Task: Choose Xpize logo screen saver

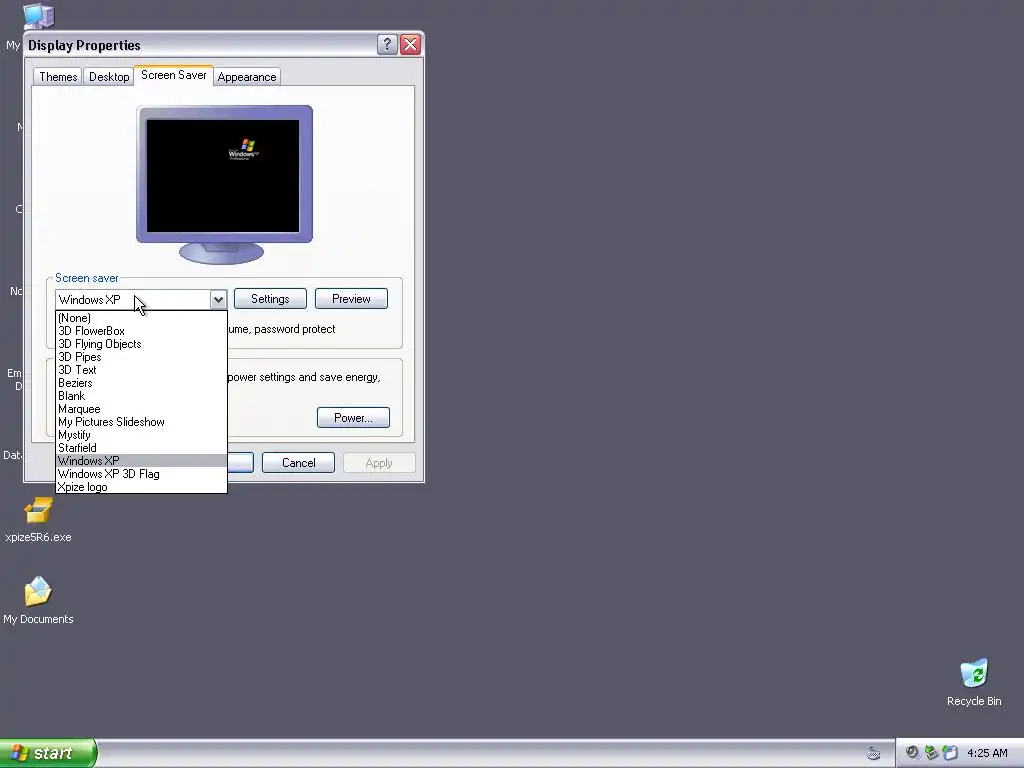Action: (x=141, y=487)
